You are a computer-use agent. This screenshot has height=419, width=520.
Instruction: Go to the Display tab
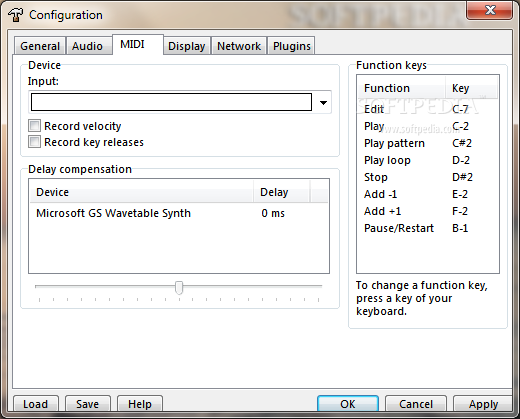(187, 46)
